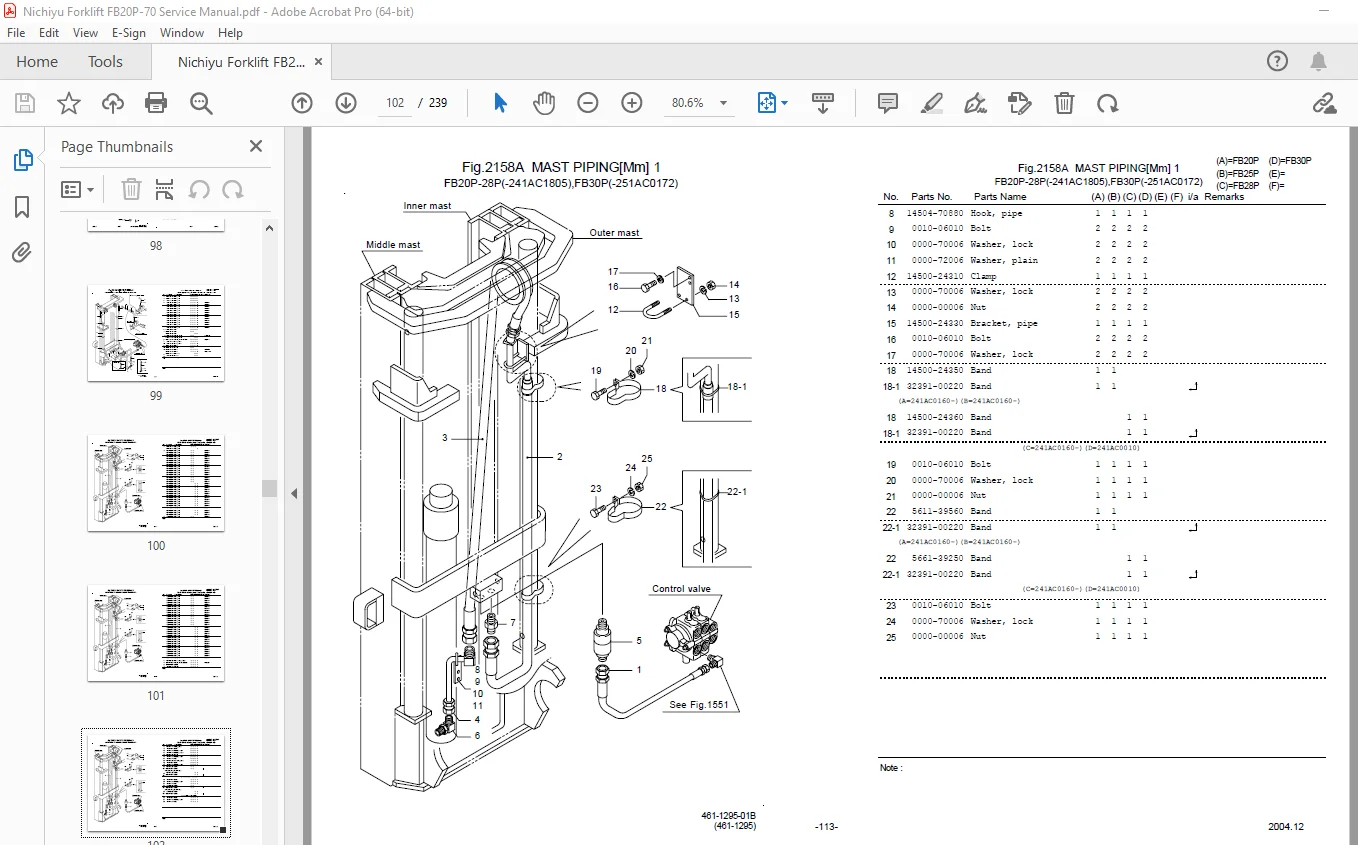Select the page 100 thumbnail
The image size is (1358, 845).
pos(156,484)
